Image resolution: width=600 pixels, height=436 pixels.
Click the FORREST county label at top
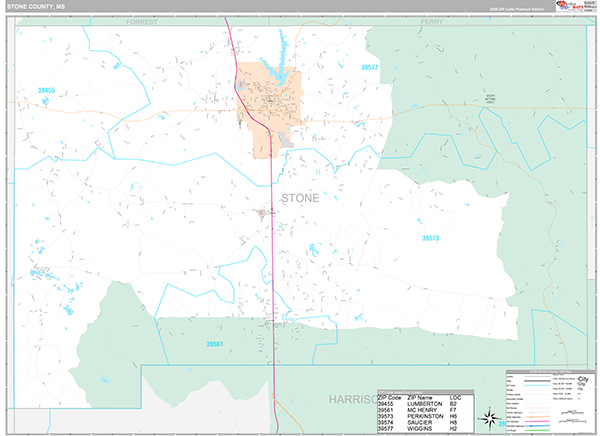[141, 20]
